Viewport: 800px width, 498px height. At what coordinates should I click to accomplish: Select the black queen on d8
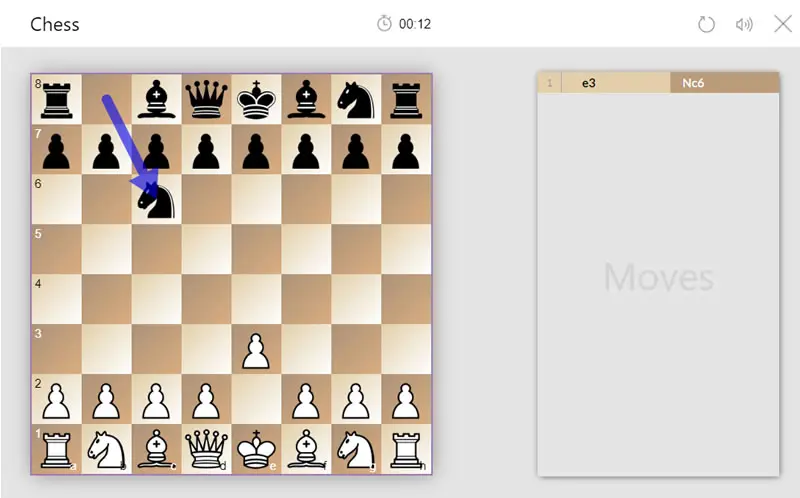pos(206,99)
